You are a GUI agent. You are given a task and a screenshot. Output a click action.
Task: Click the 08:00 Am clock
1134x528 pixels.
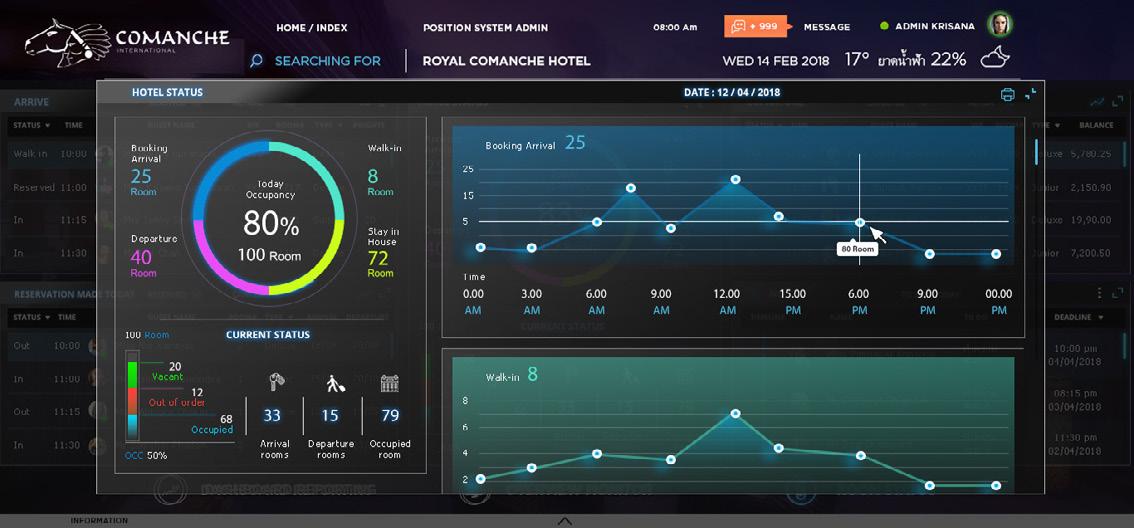(675, 27)
